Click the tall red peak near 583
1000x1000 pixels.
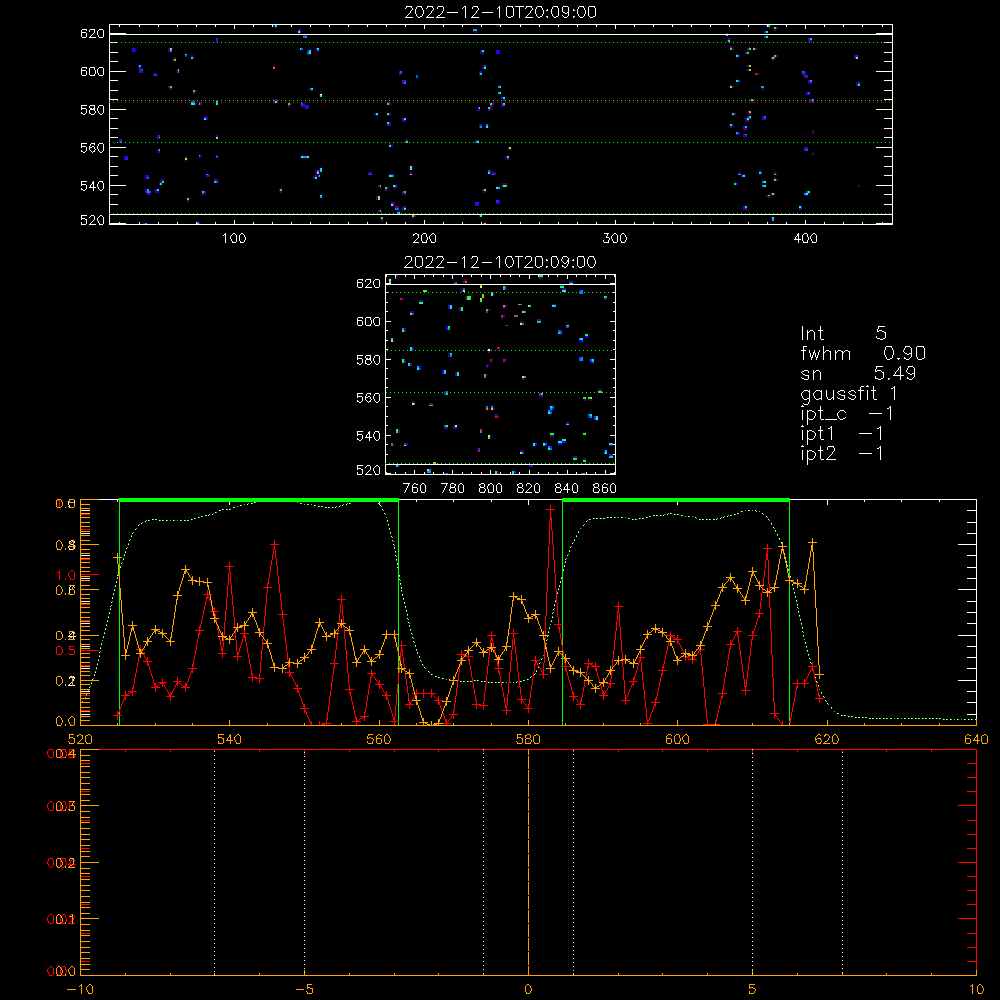click(550, 509)
